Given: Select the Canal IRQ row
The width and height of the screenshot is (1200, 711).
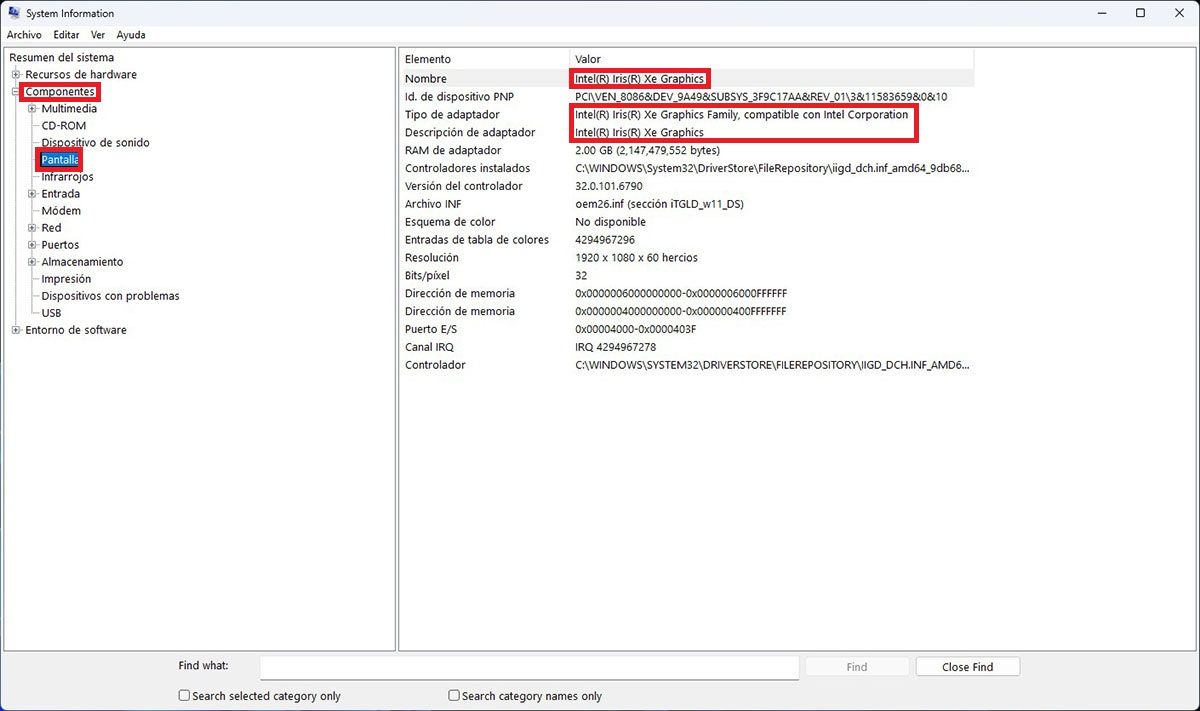Looking at the screenshot, I should click(686, 347).
